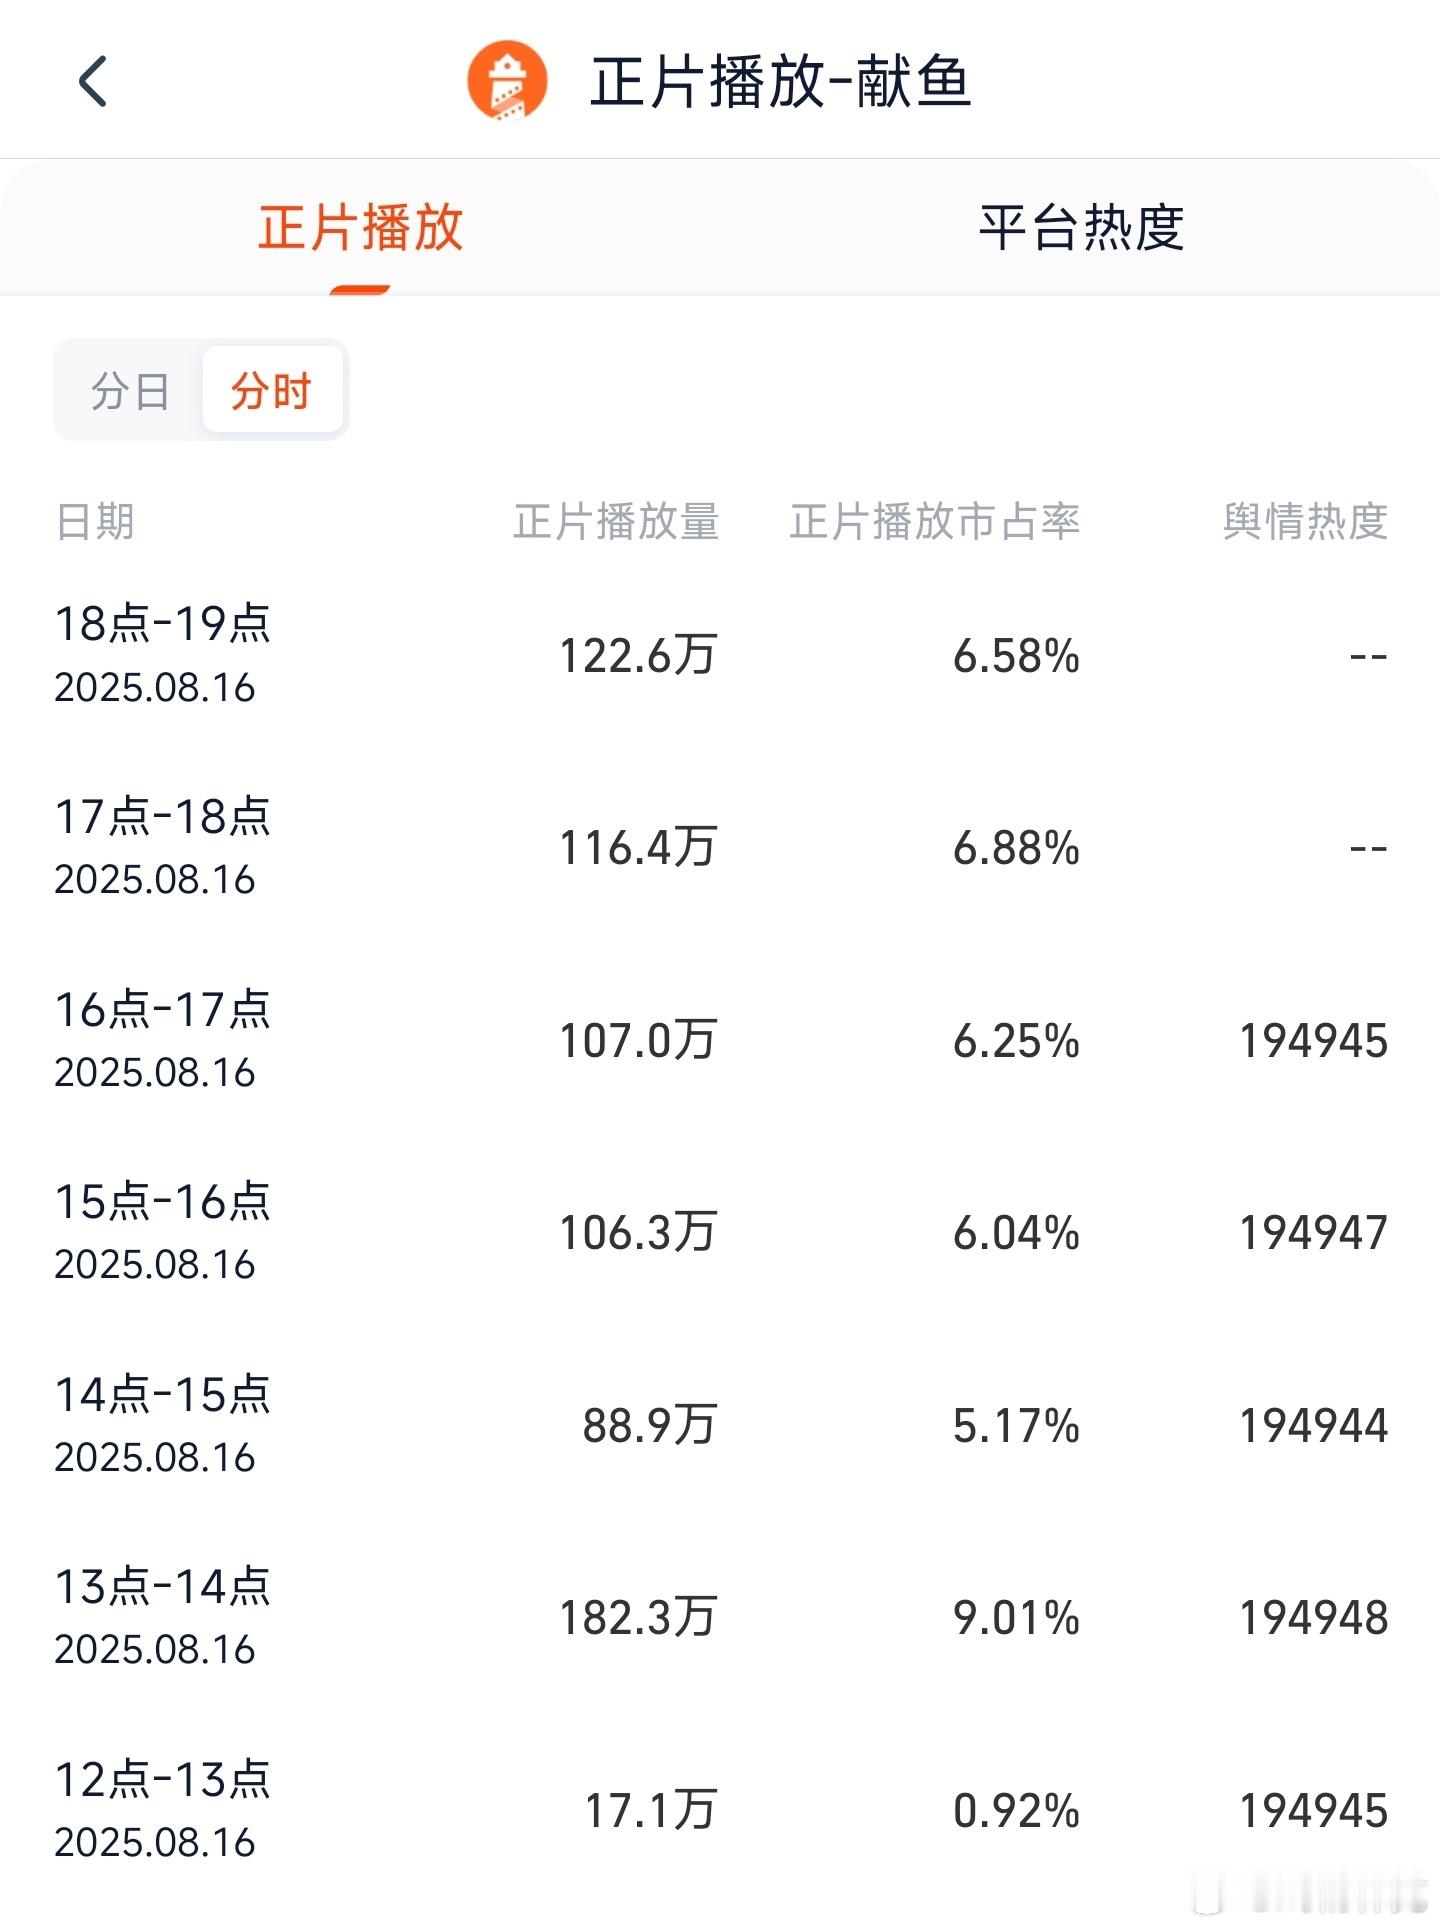Viewport: 1440px width, 1929px height.
Task: Tap the orange lighthouse app logo
Action: point(507,81)
